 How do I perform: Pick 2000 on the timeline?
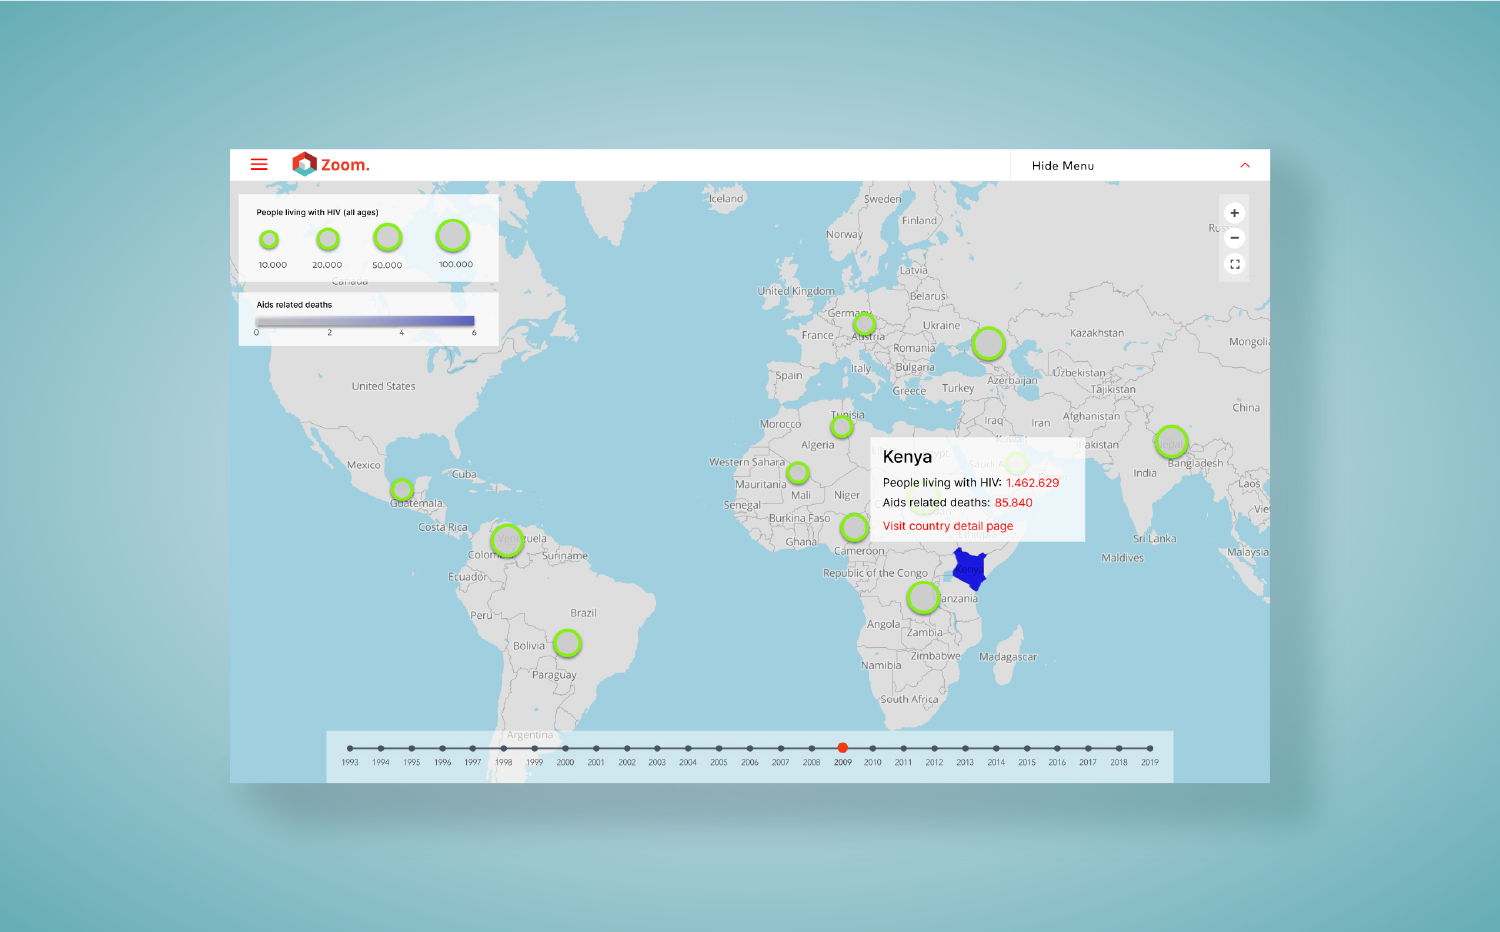(565, 748)
